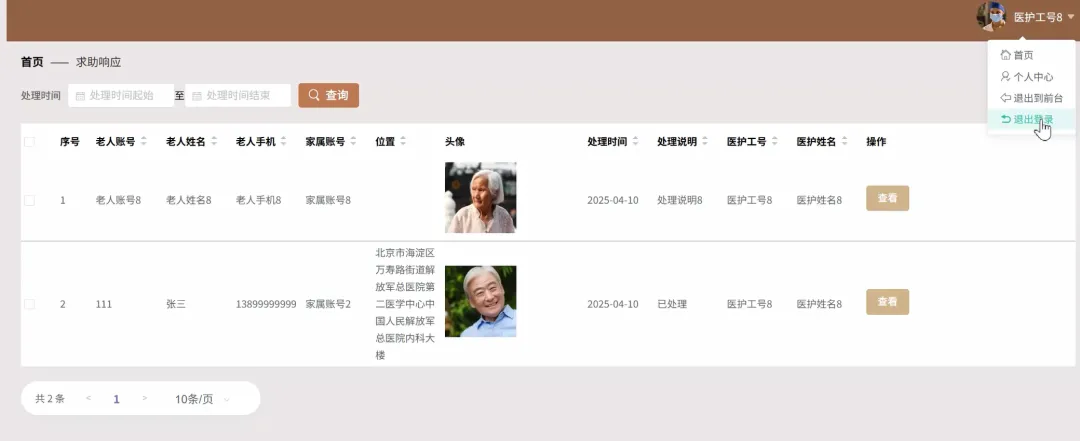Sort by 医护工号 column arrows

click(x=775, y=141)
